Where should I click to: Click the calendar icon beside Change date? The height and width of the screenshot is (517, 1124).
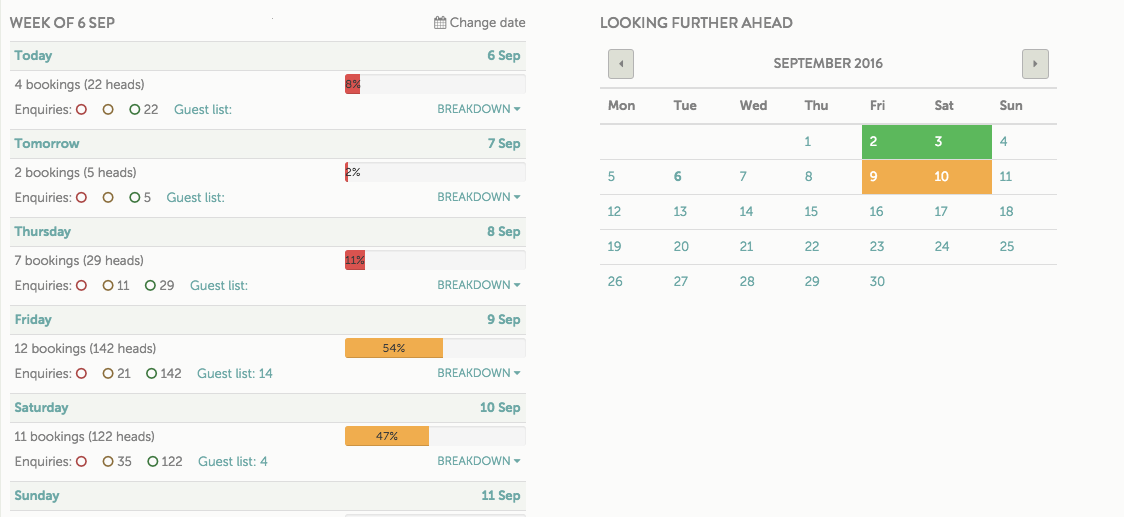pyautogui.click(x=440, y=23)
